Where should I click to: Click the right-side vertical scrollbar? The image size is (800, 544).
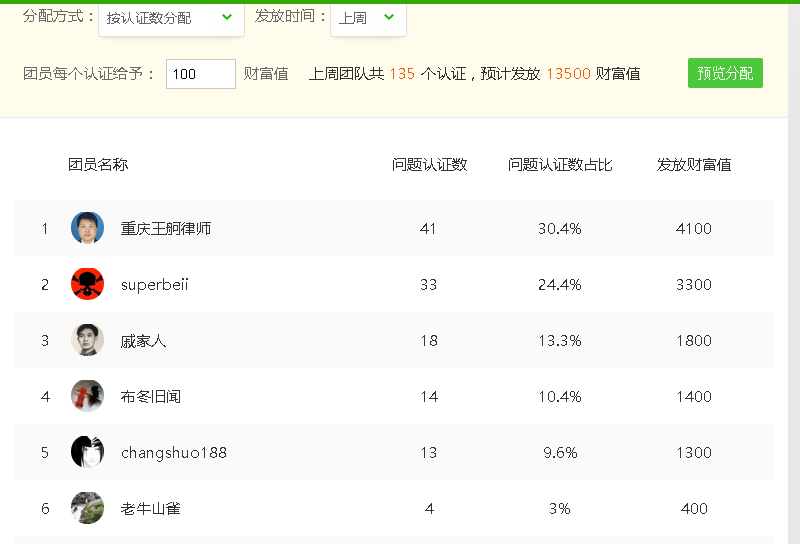[x=794, y=274]
